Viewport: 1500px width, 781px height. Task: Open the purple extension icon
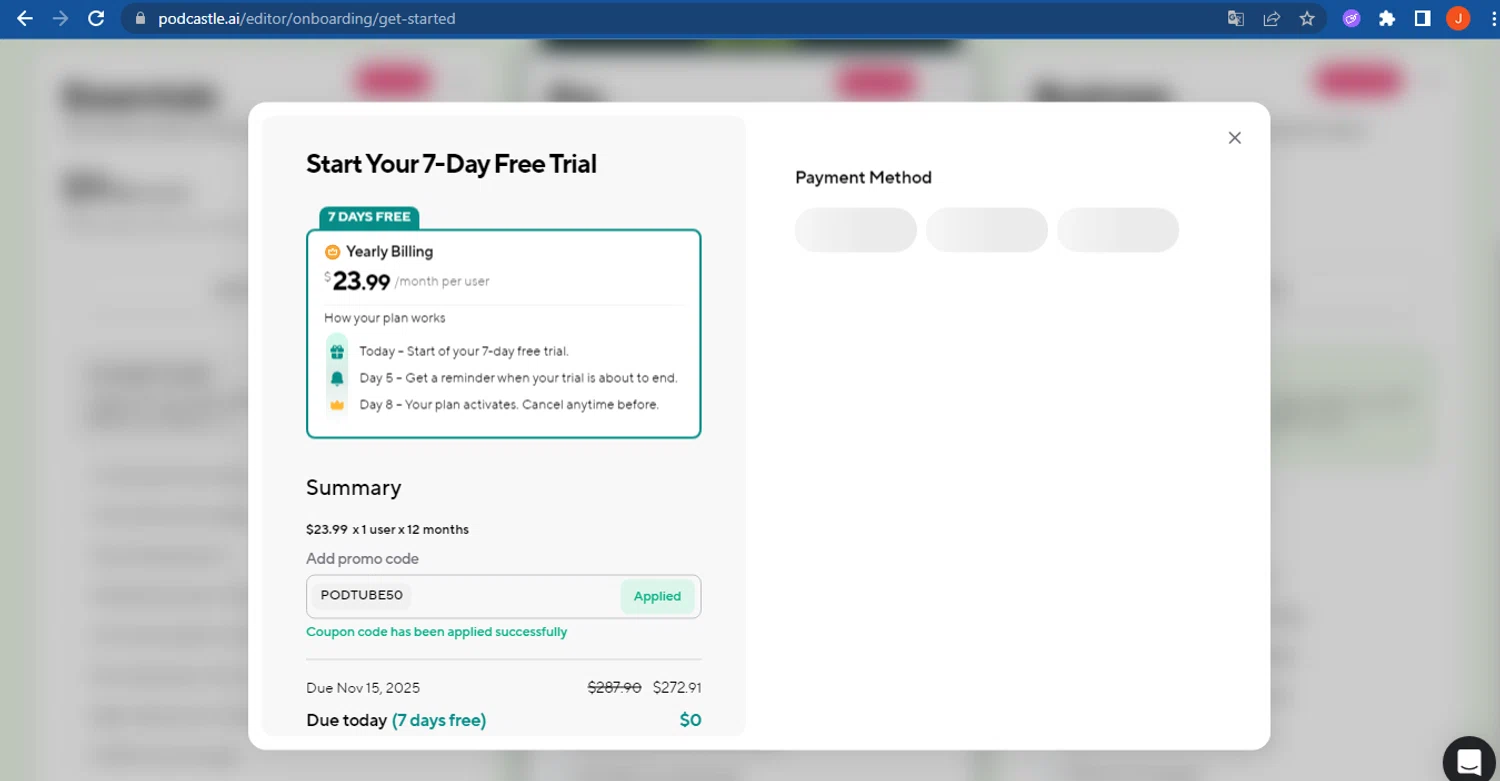pos(1351,18)
